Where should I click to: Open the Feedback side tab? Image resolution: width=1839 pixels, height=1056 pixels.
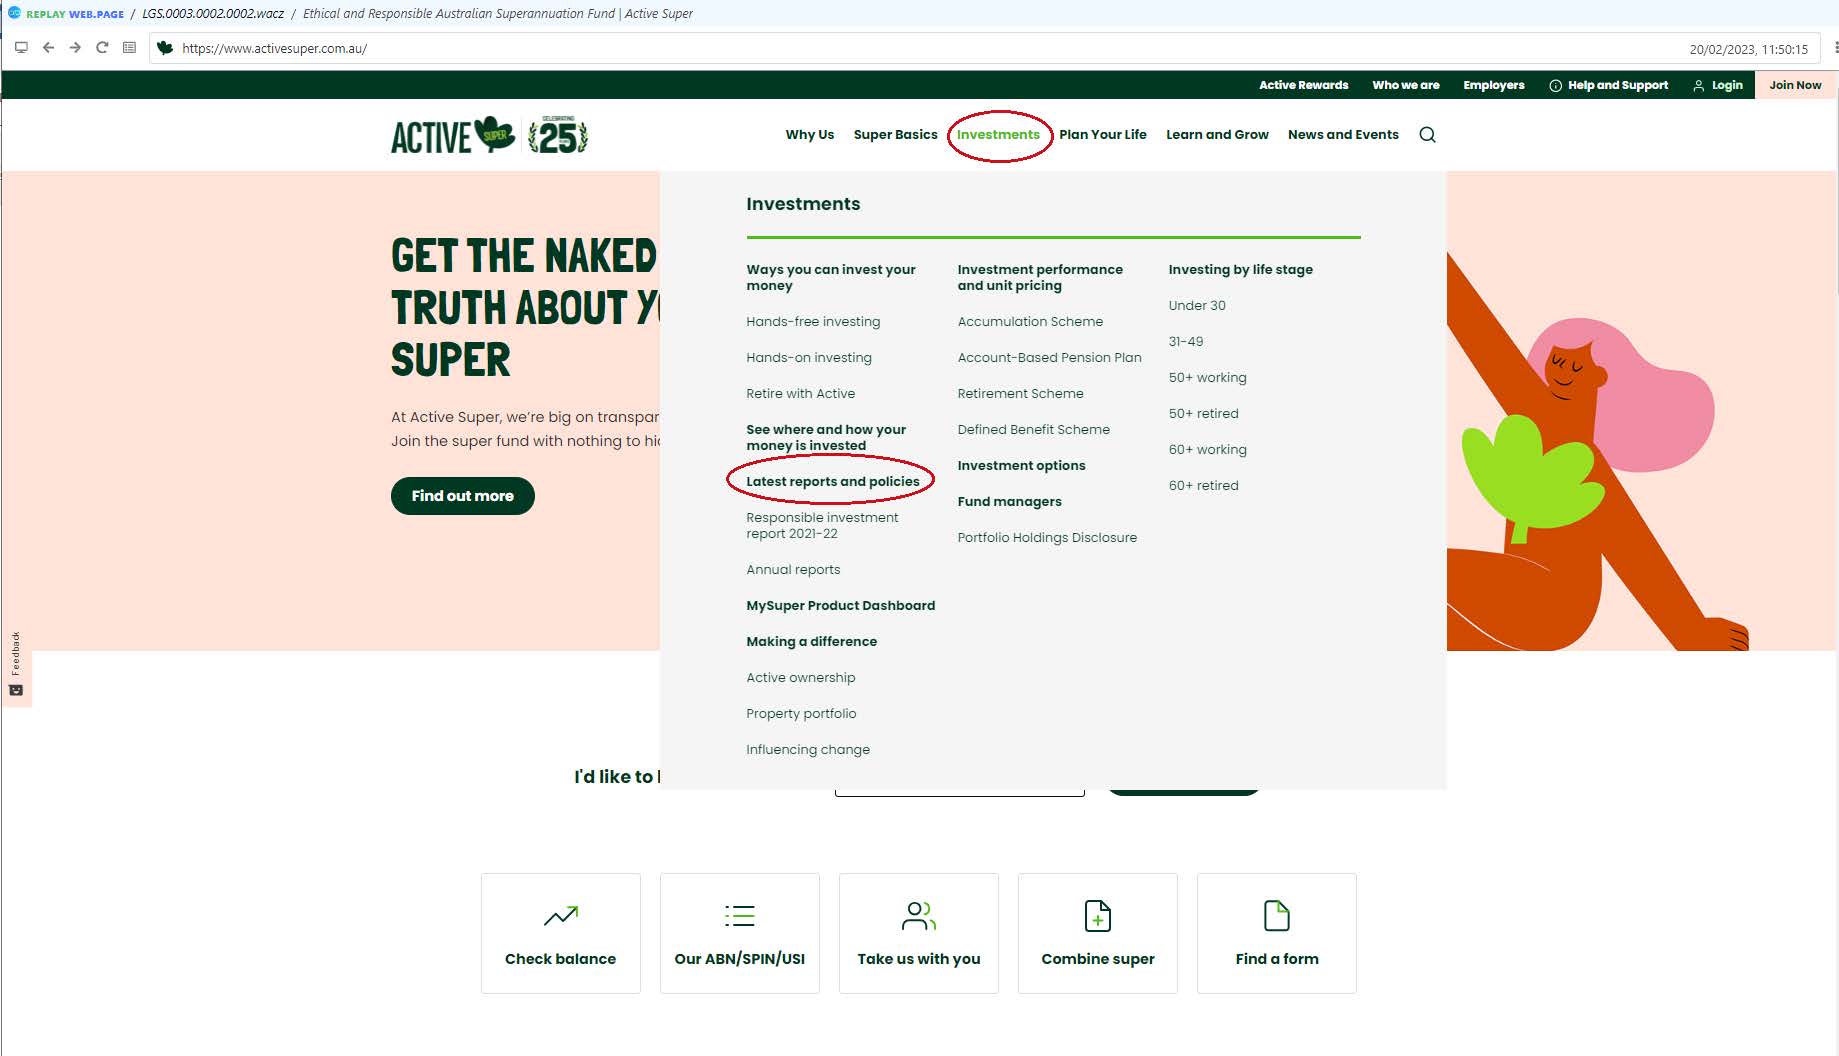pos(16,664)
